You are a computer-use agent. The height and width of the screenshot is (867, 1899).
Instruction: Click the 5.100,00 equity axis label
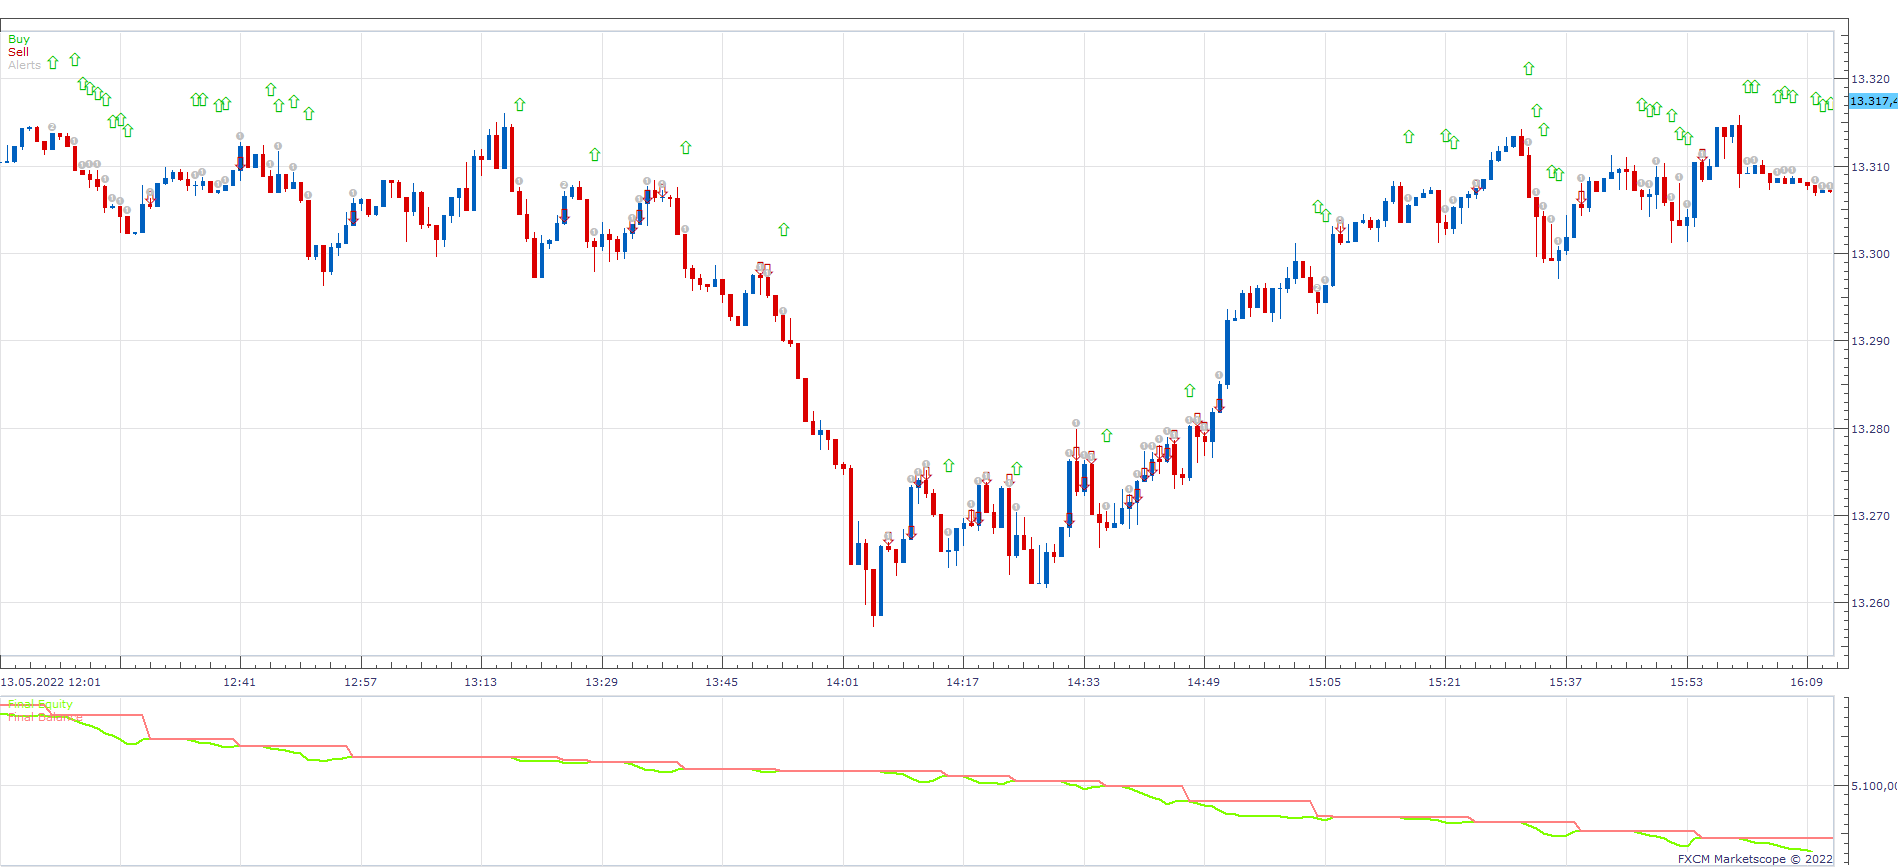(1874, 786)
